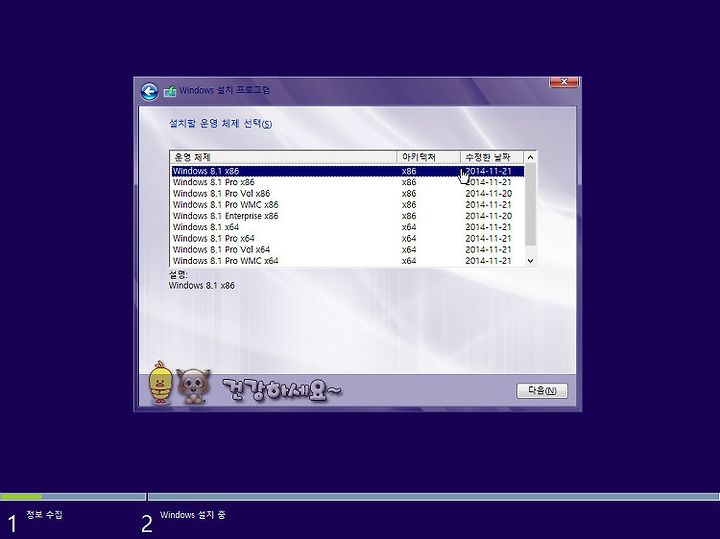Click the 다음(N) next button

coord(542,391)
